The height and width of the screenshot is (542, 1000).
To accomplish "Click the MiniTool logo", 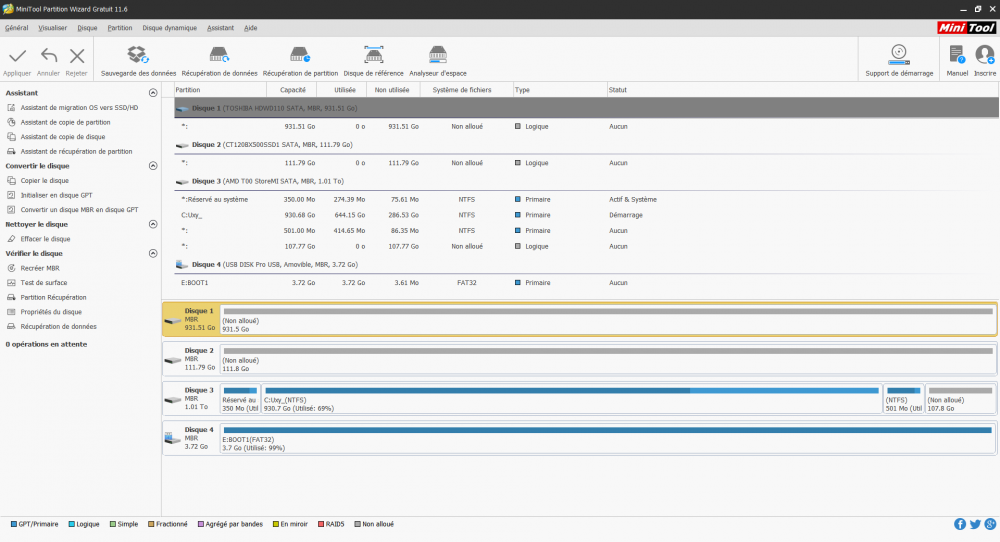I will pos(966,28).
